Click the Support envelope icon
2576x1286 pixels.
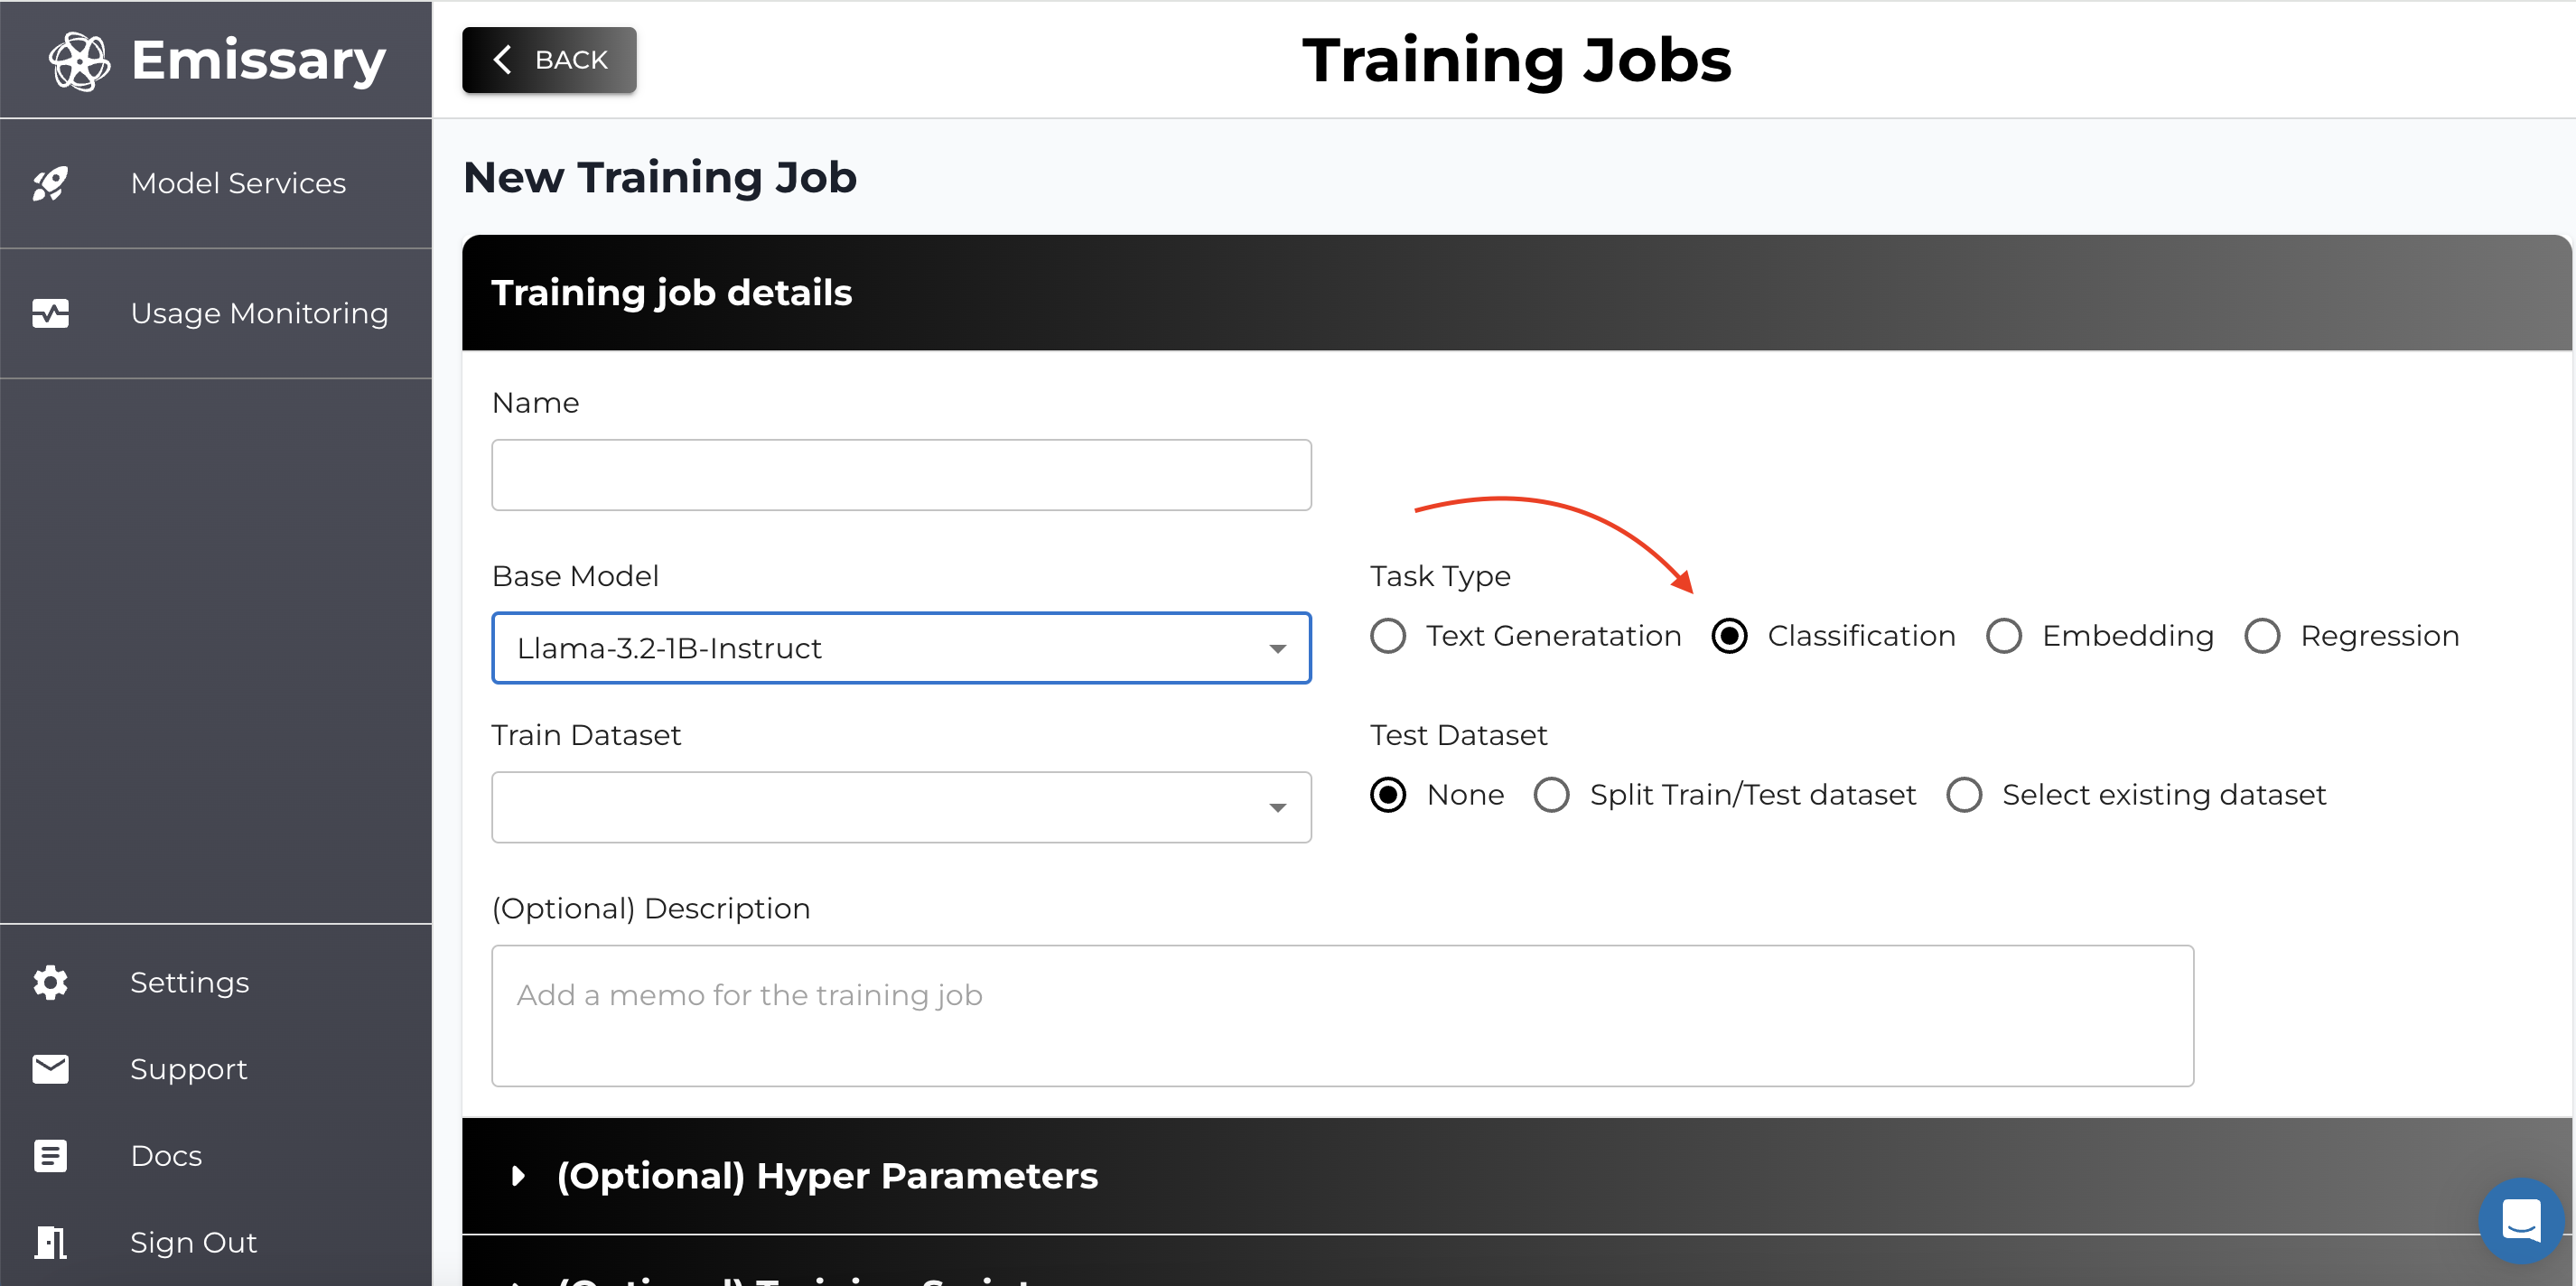48,1067
